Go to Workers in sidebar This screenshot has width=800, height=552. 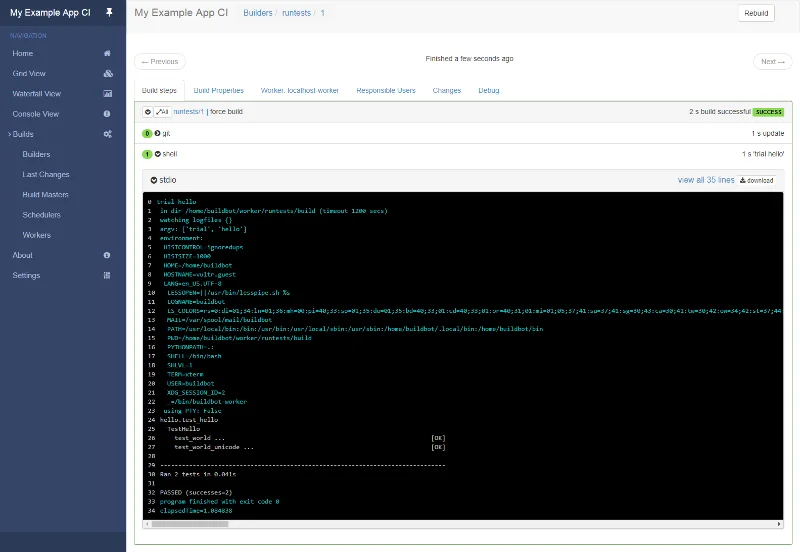(x=37, y=235)
